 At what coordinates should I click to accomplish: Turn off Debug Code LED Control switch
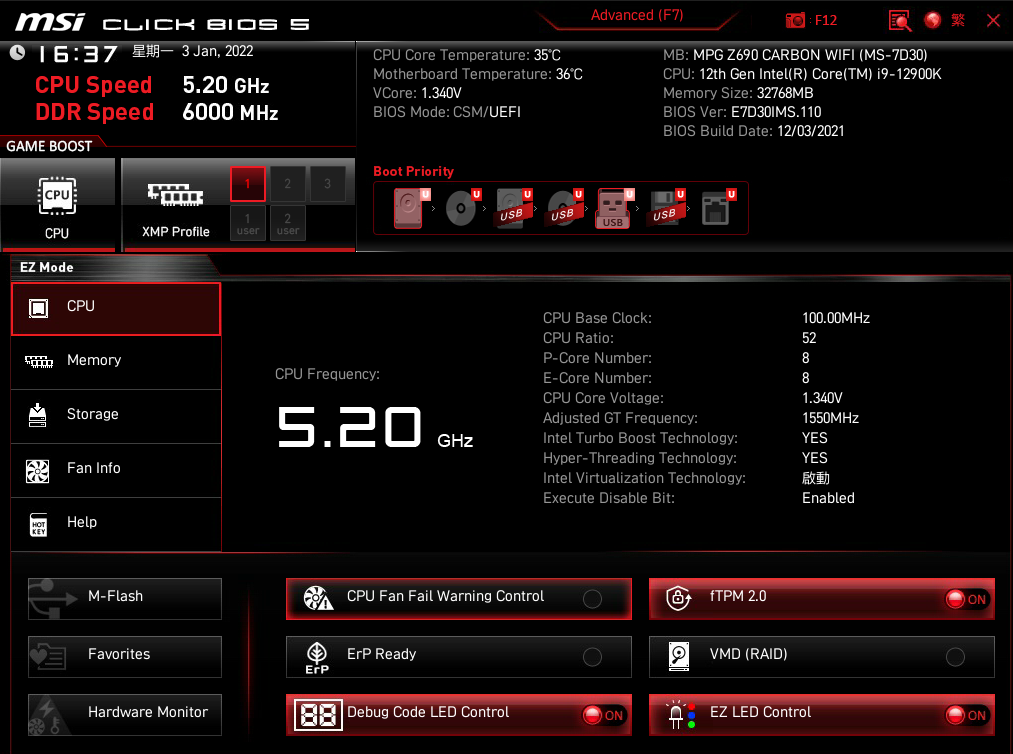pos(603,715)
